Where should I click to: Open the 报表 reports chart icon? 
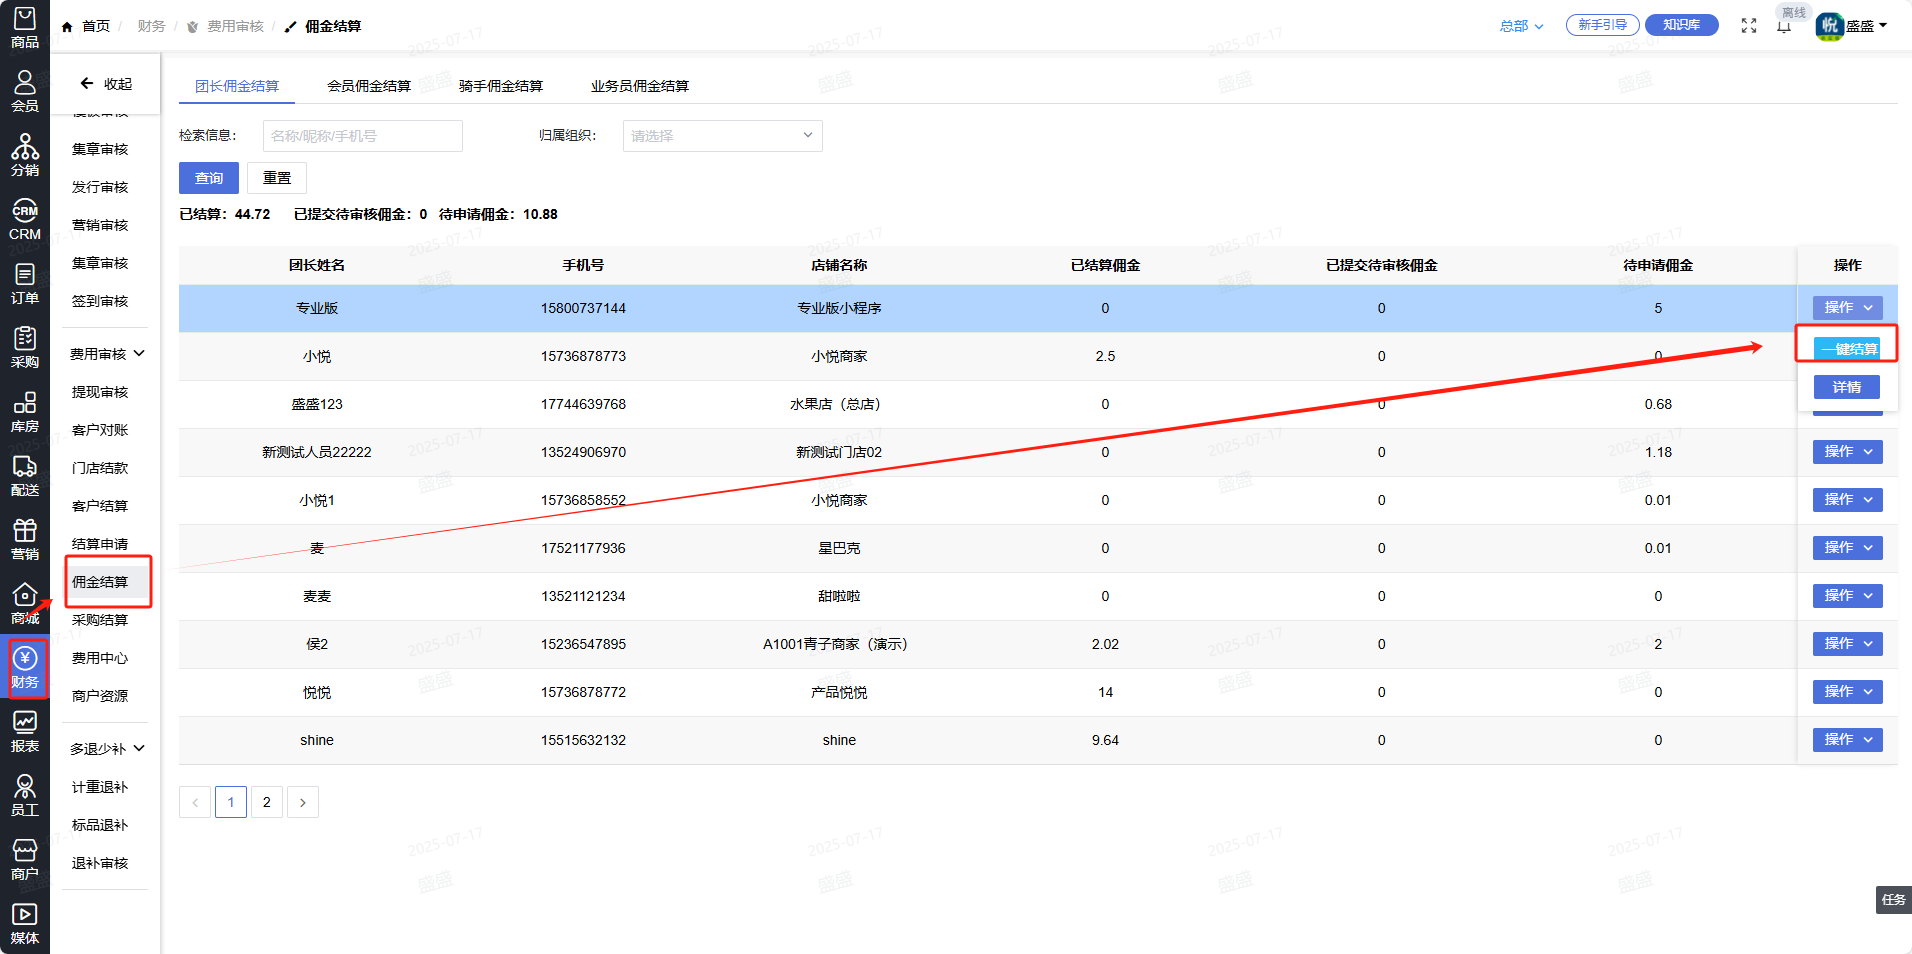coord(25,731)
